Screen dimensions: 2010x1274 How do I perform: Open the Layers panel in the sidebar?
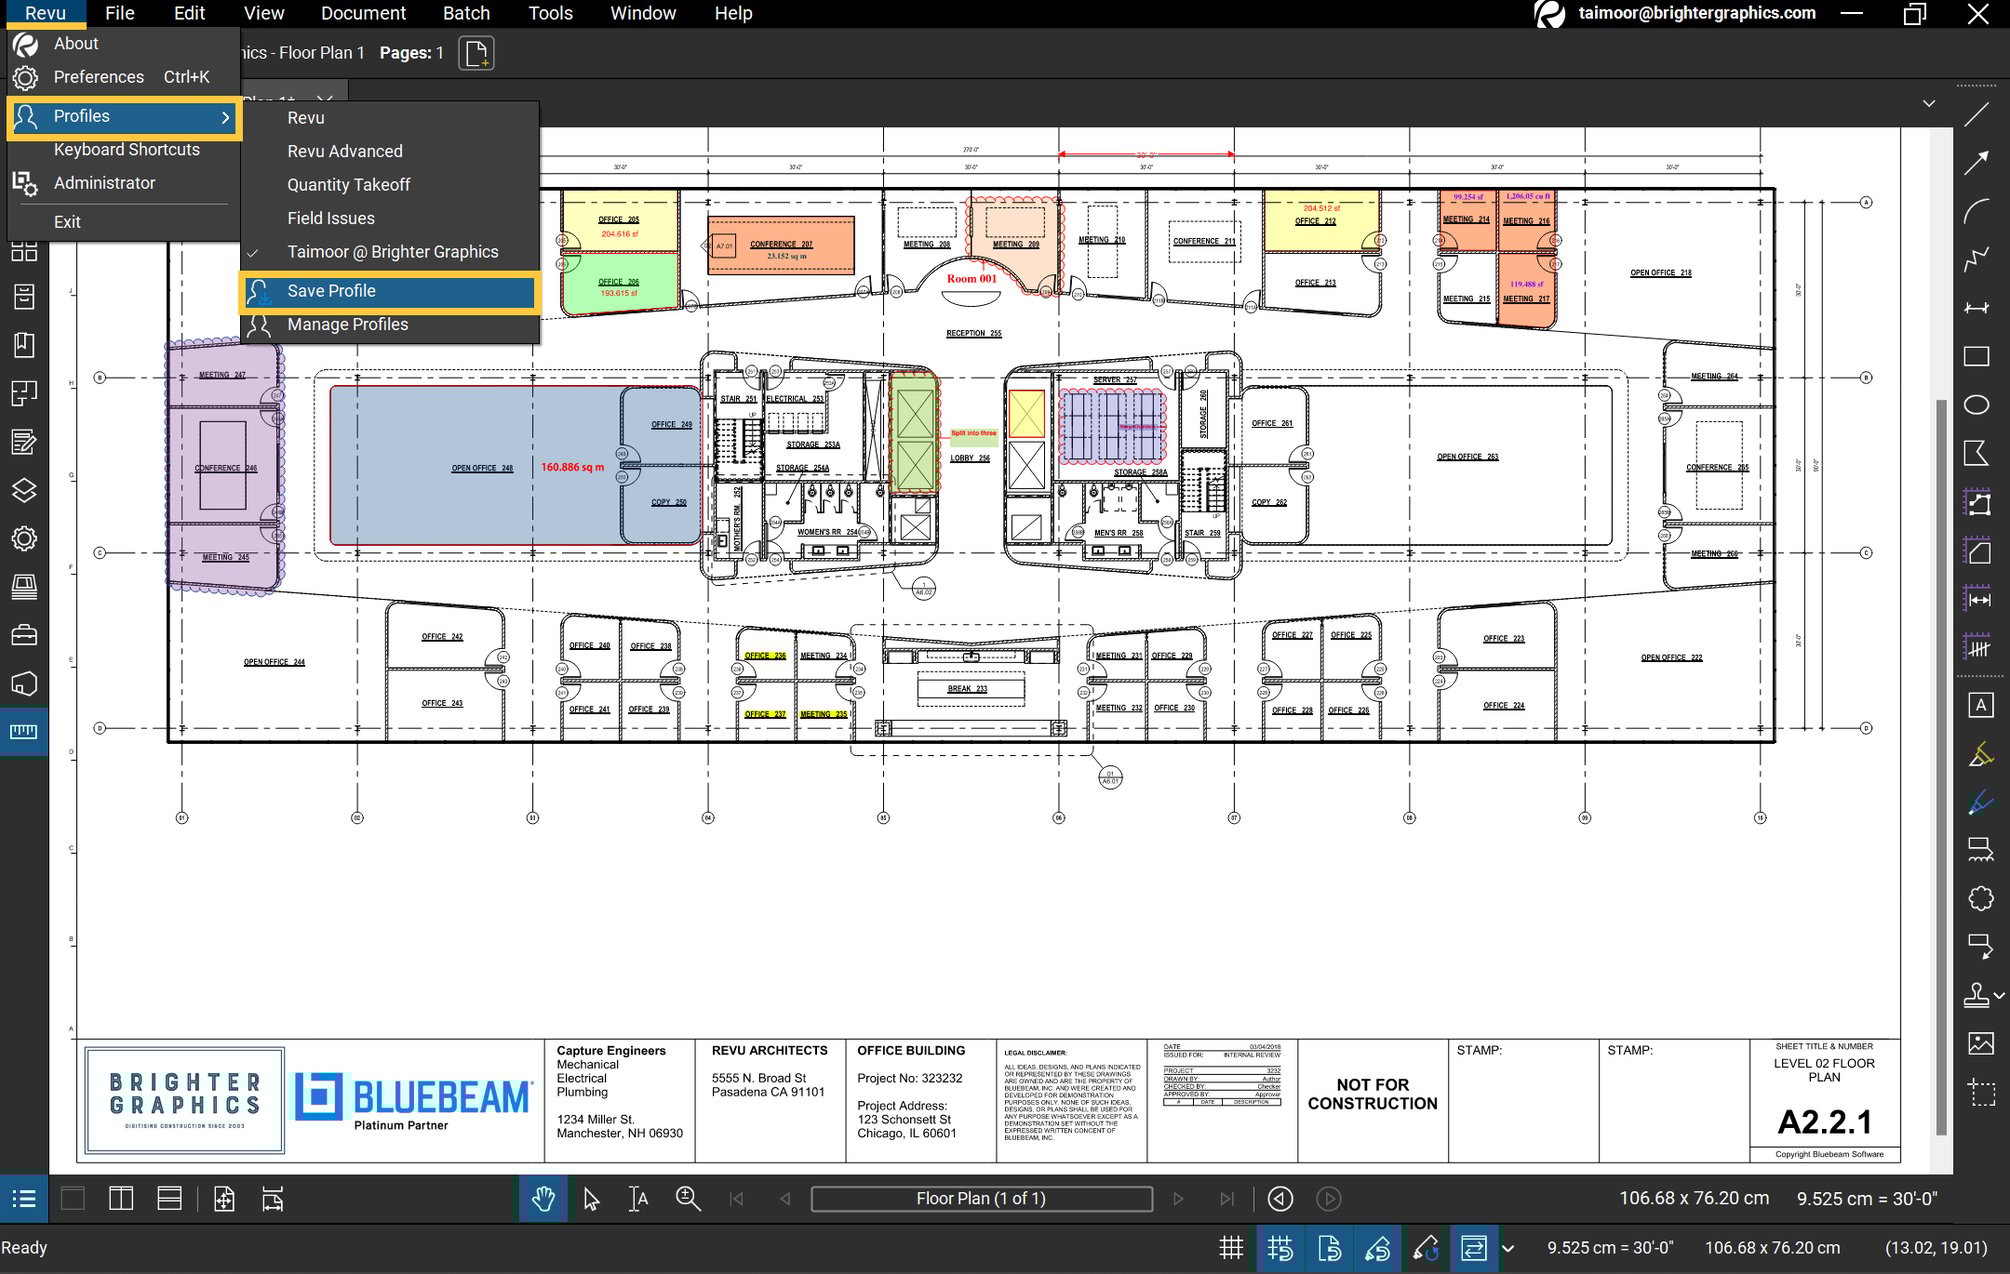(x=24, y=490)
